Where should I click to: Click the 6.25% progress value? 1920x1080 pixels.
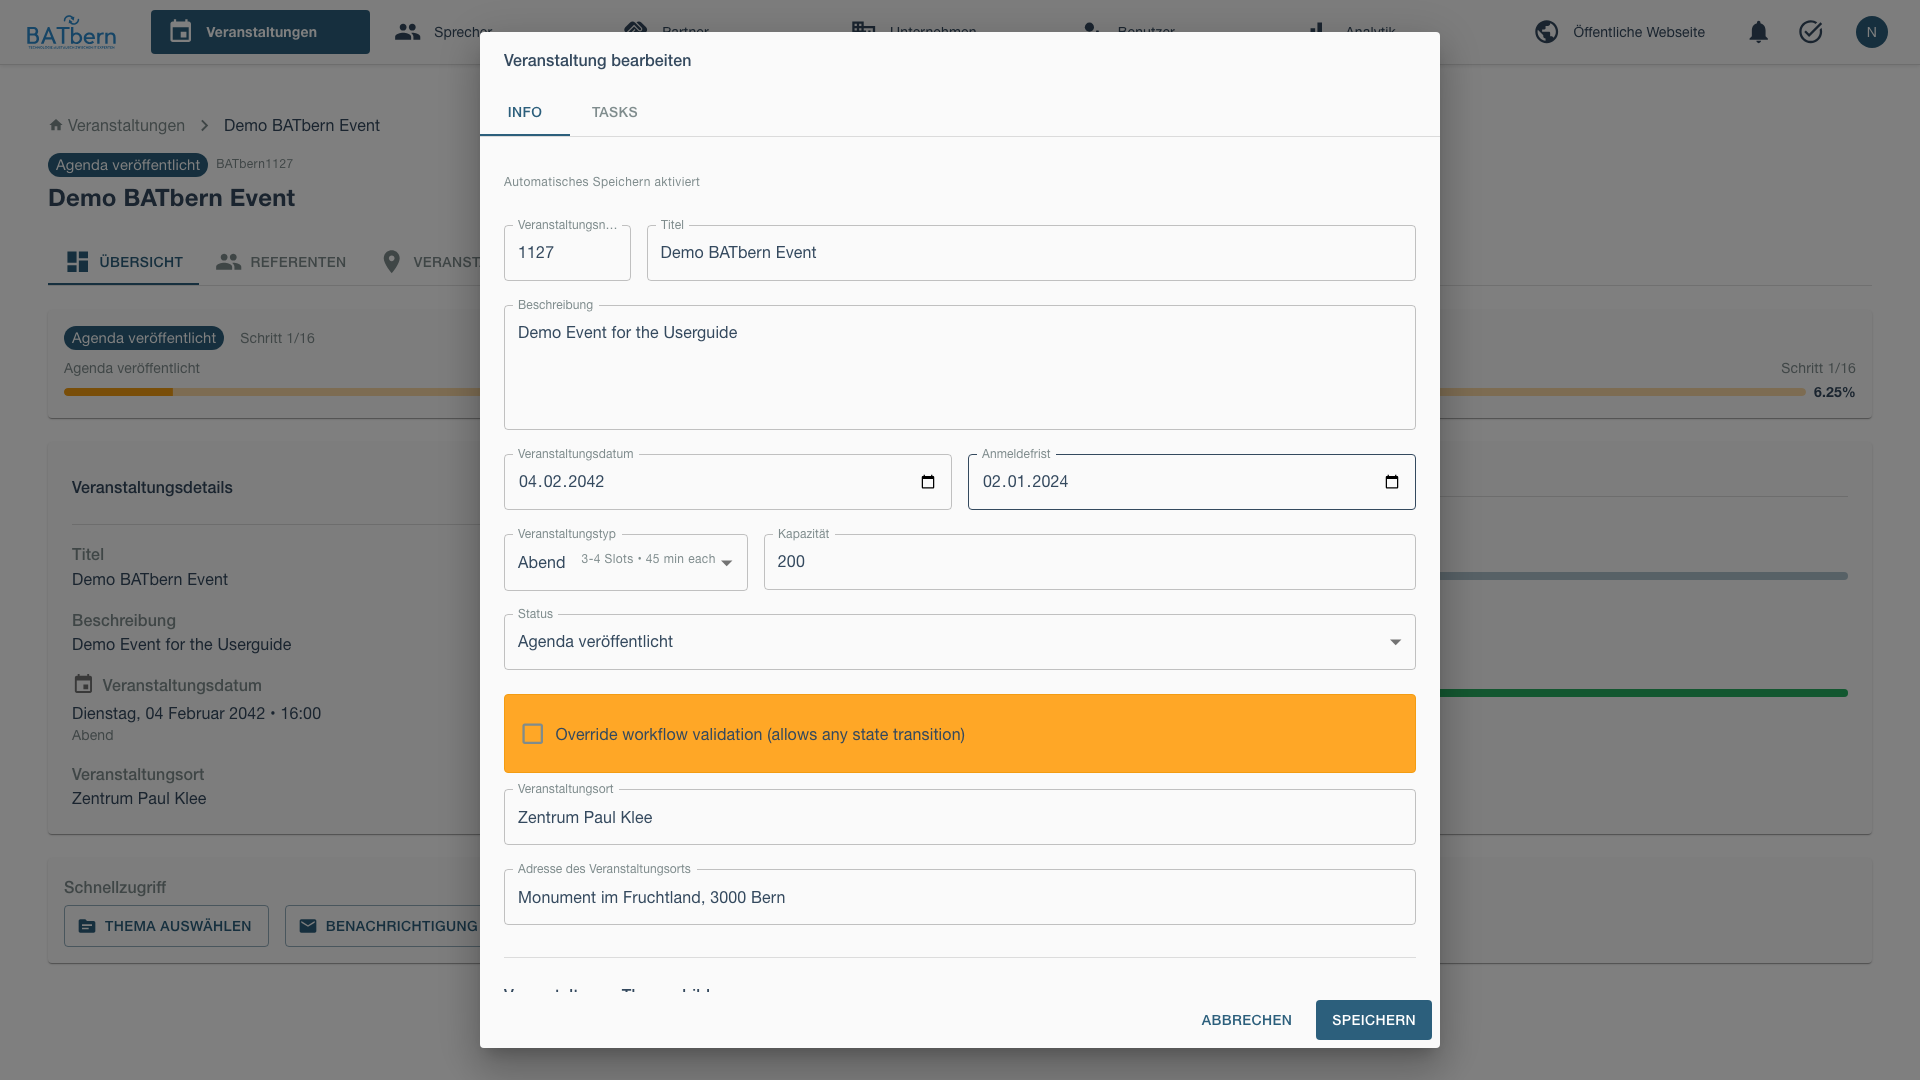tap(1834, 392)
